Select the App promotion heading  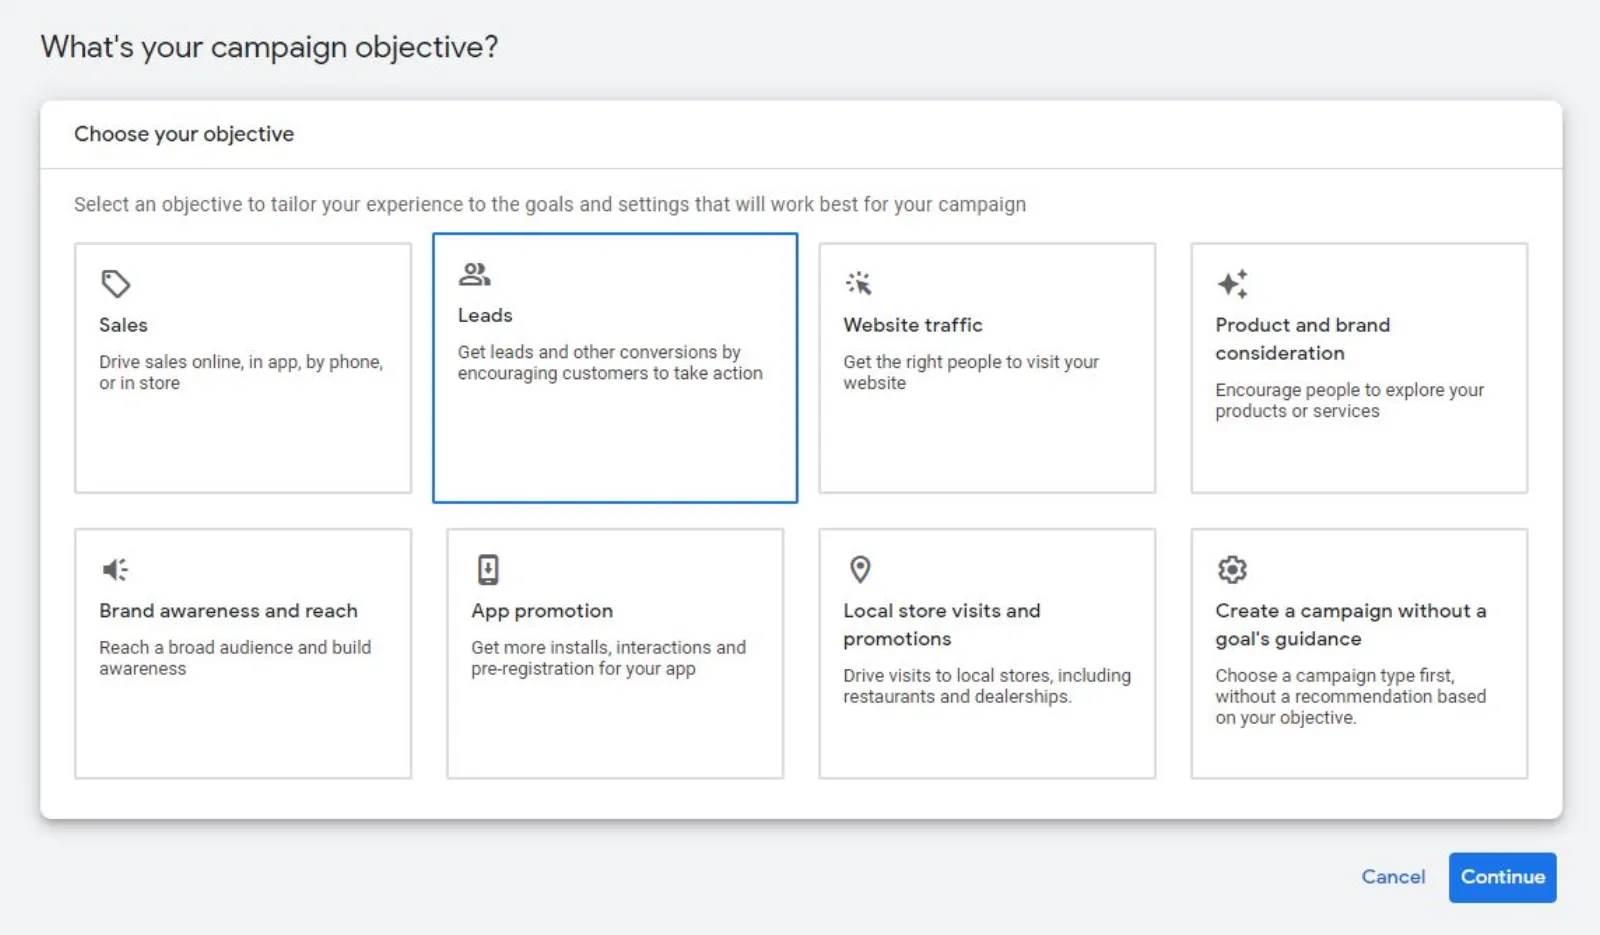pyautogui.click(x=542, y=611)
